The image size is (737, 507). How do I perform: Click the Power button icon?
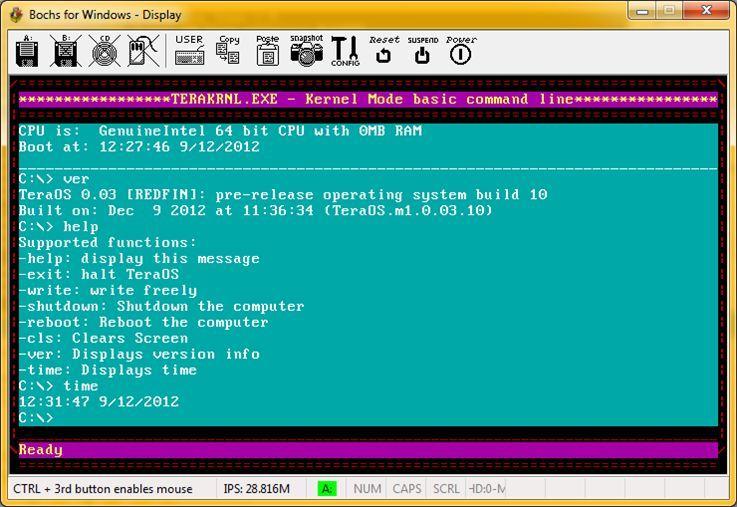[x=461, y=50]
